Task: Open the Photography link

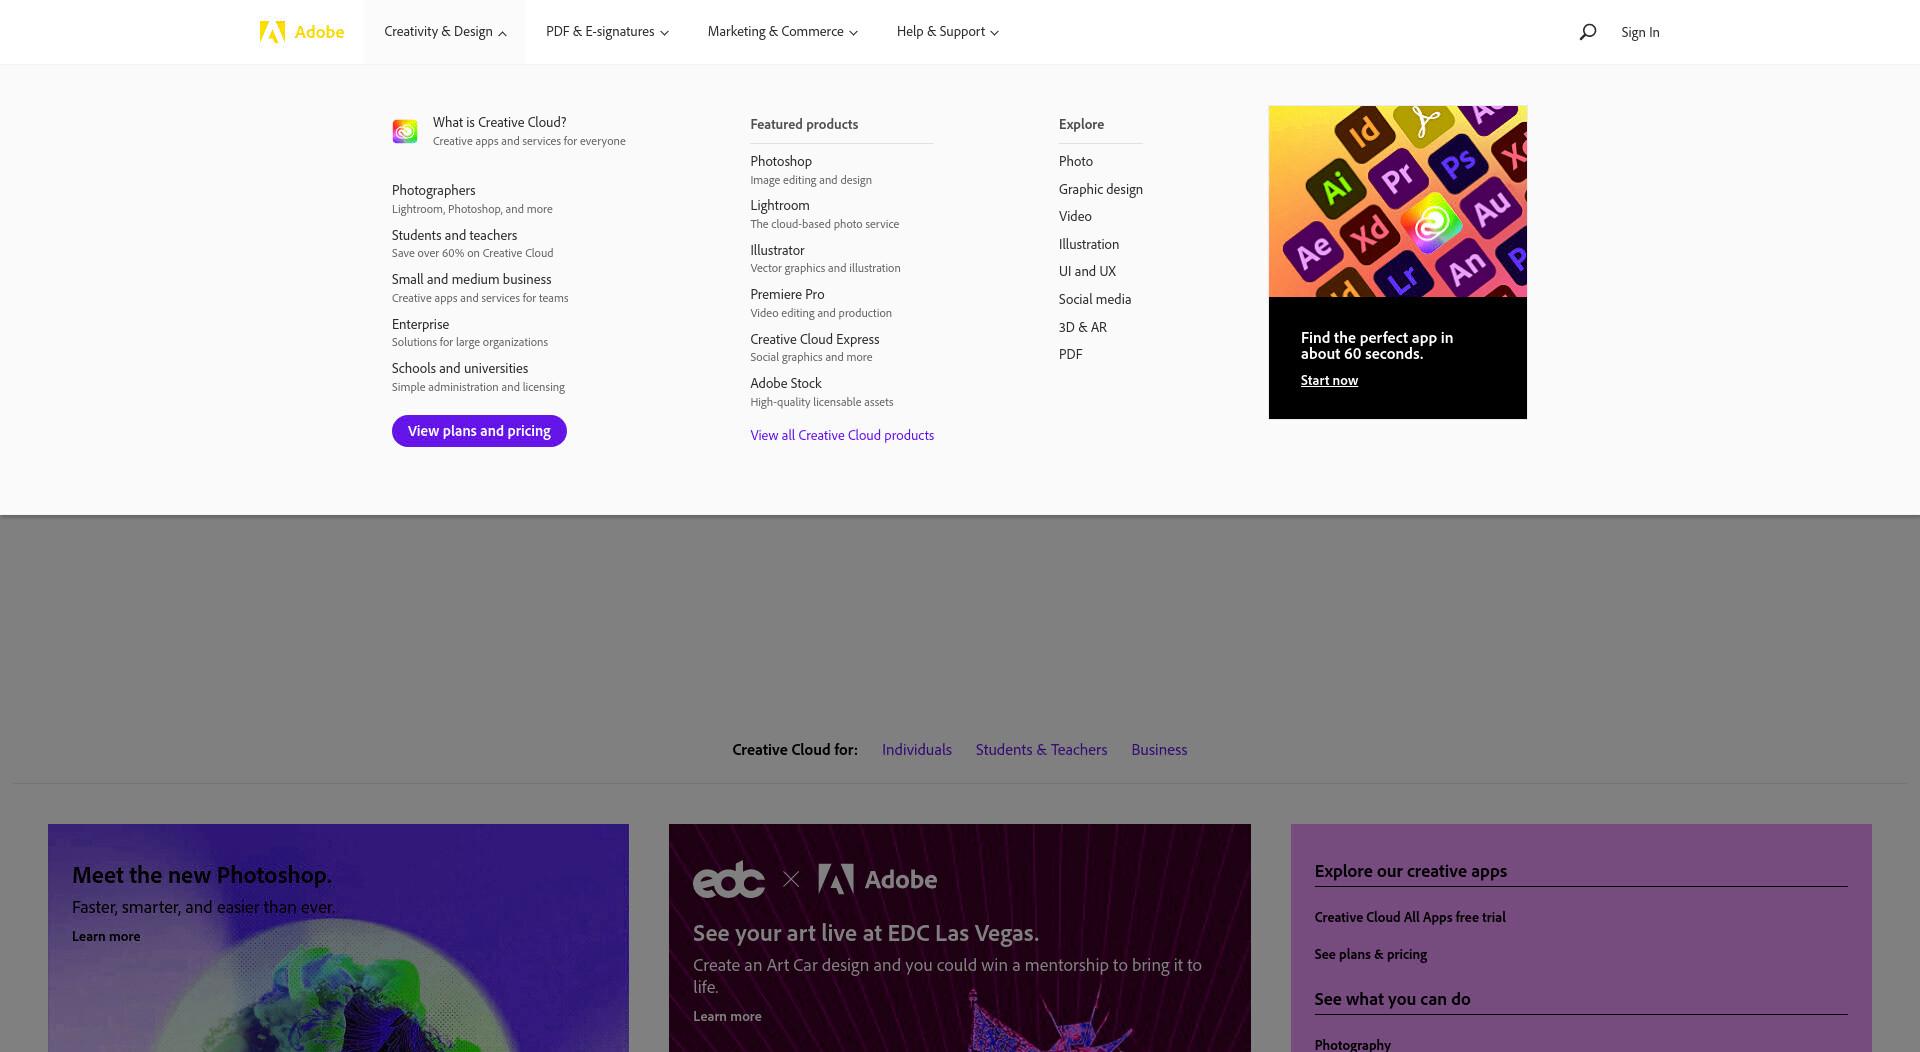Action: click(1352, 1044)
